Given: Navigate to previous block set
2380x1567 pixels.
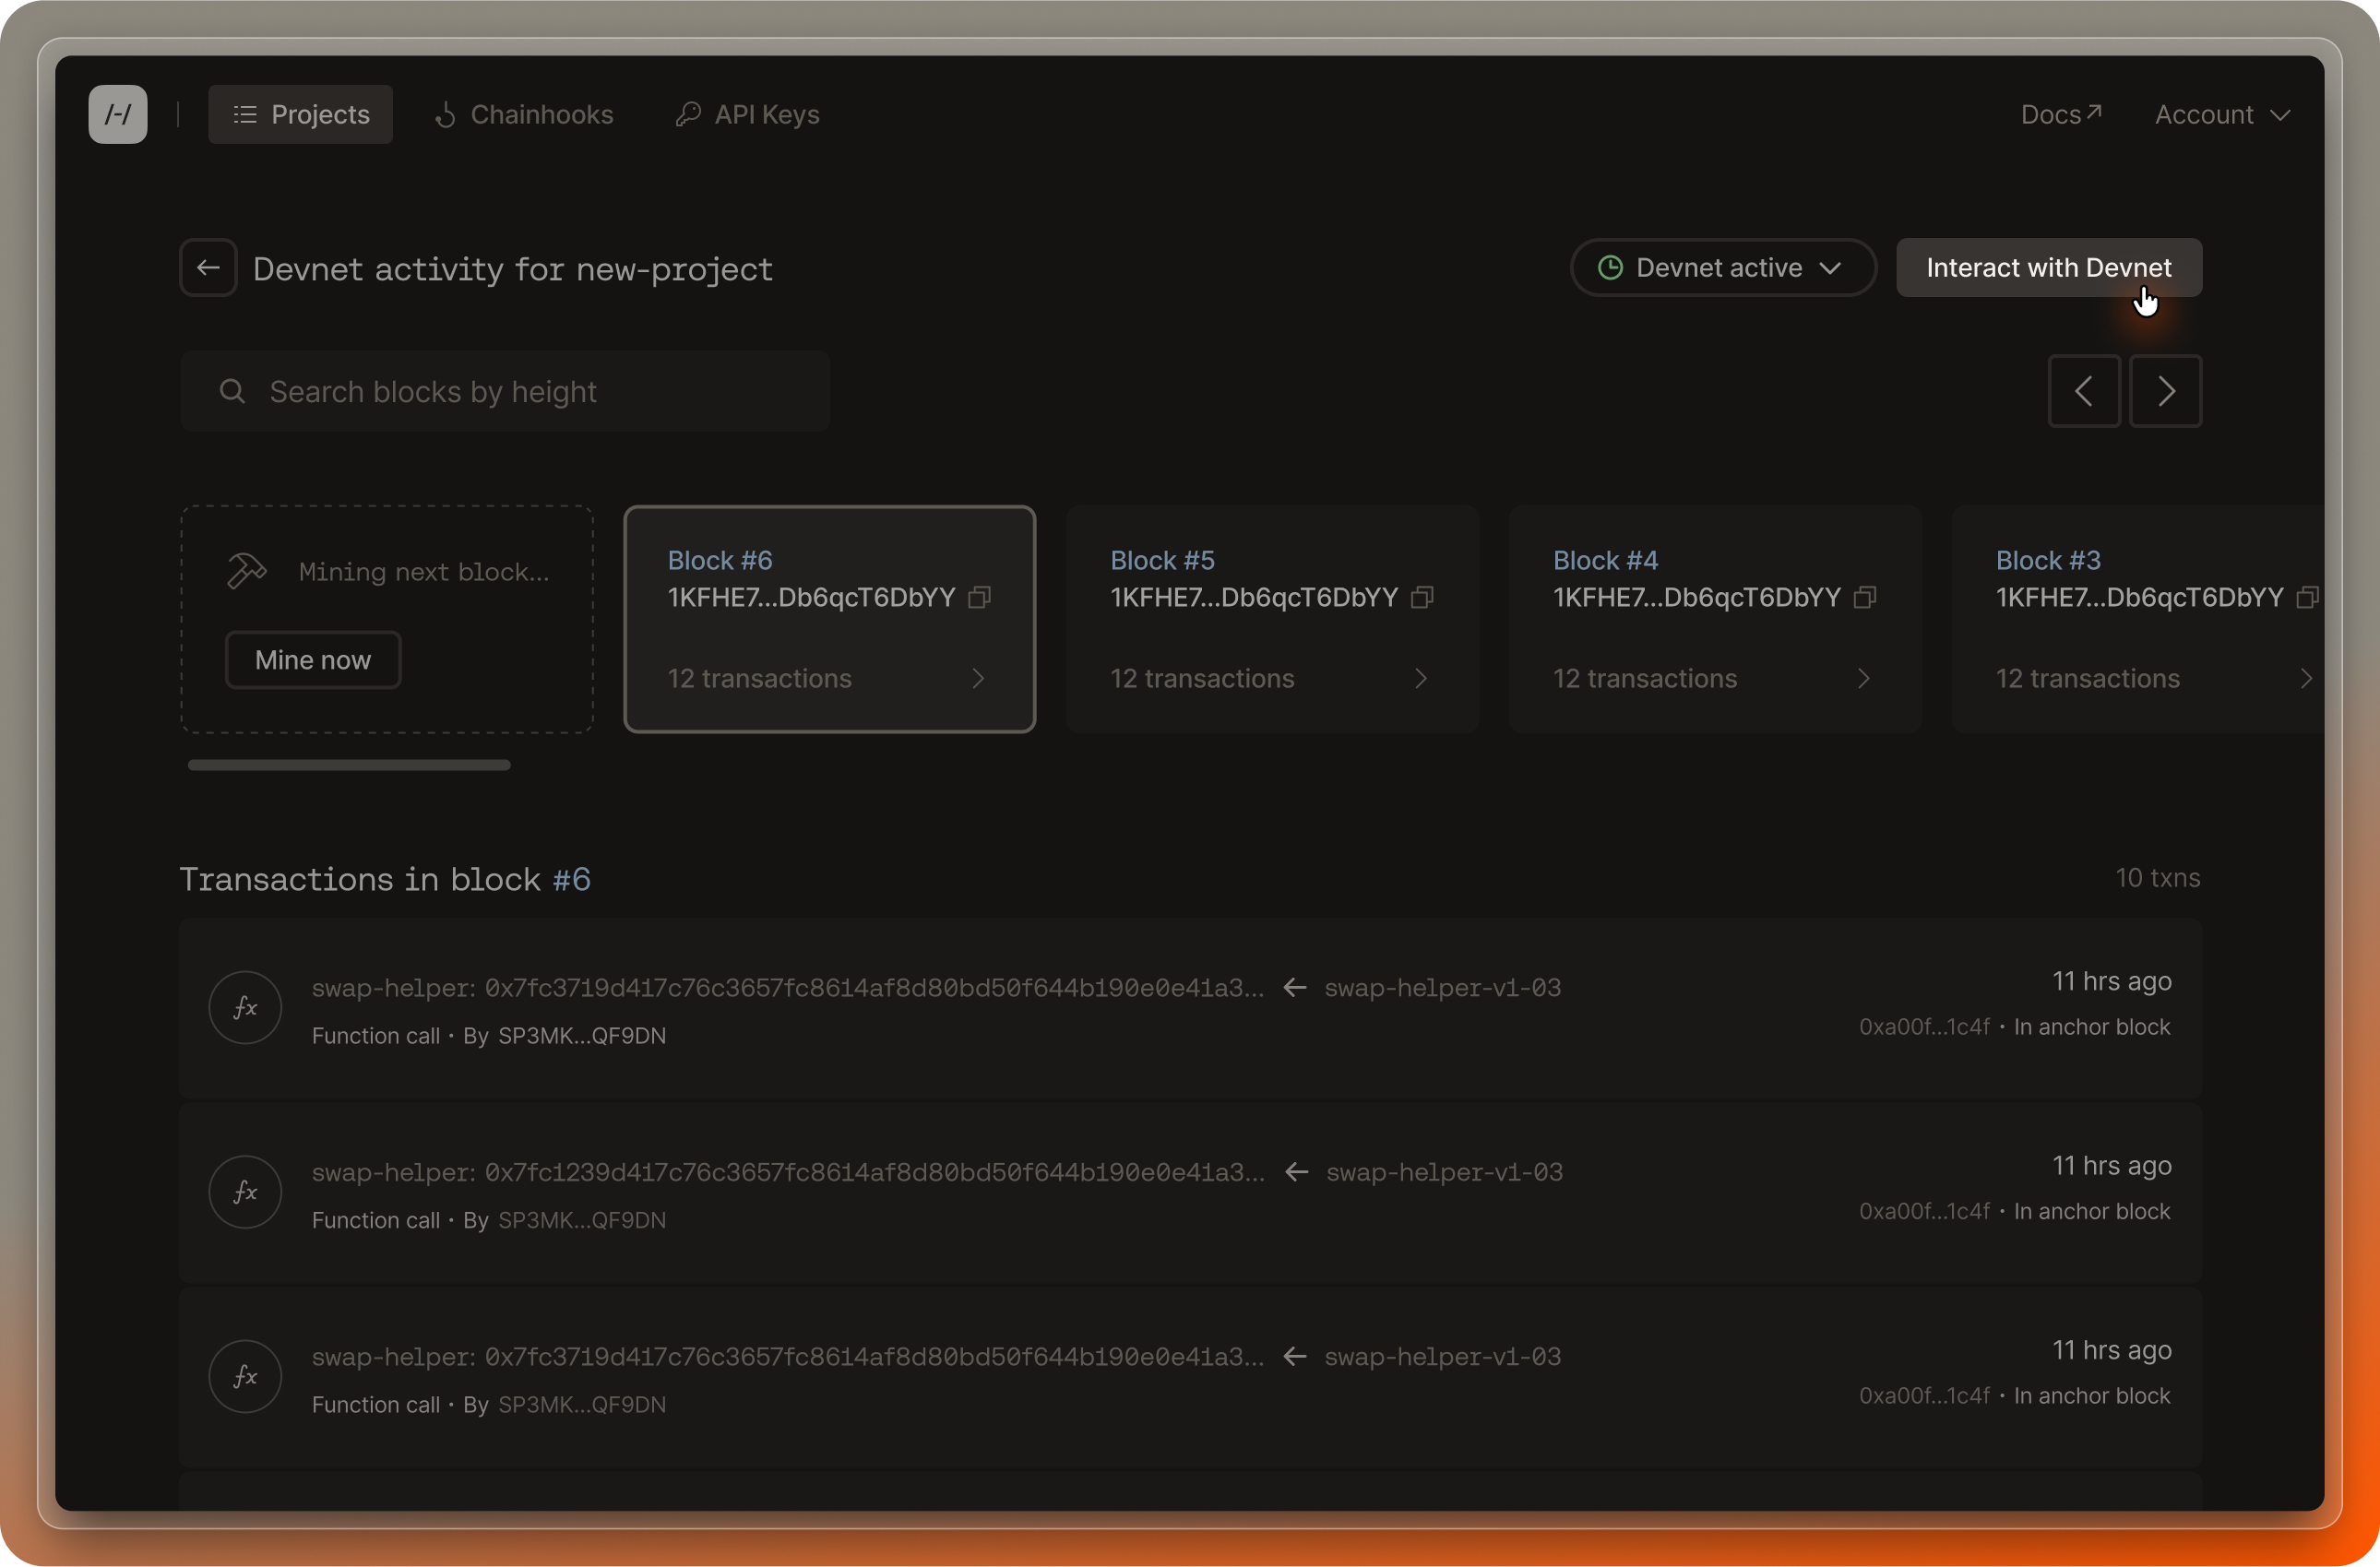Looking at the screenshot, I should (x=2083, y=390).
